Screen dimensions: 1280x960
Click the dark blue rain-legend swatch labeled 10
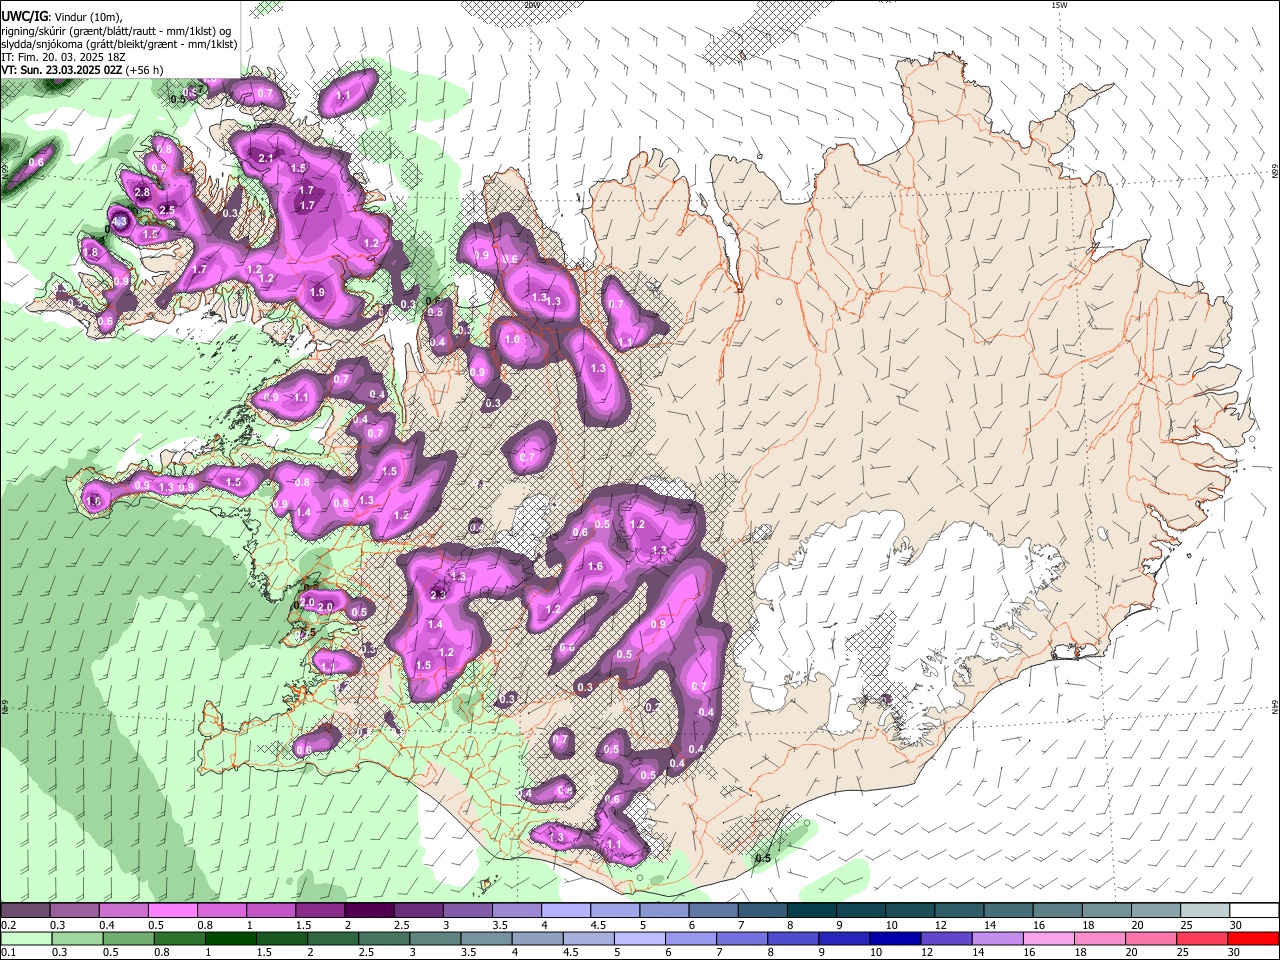(x=893, y=938)
